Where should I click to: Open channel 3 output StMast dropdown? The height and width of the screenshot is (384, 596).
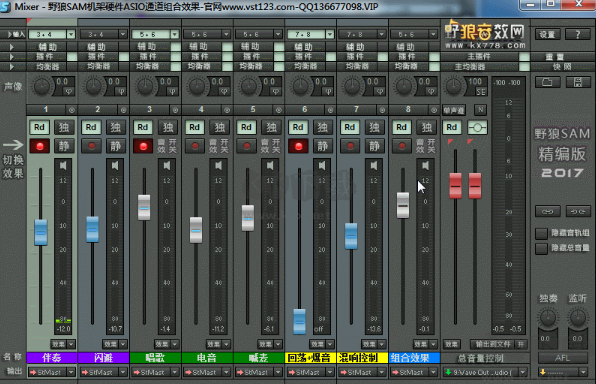[155, 372]
